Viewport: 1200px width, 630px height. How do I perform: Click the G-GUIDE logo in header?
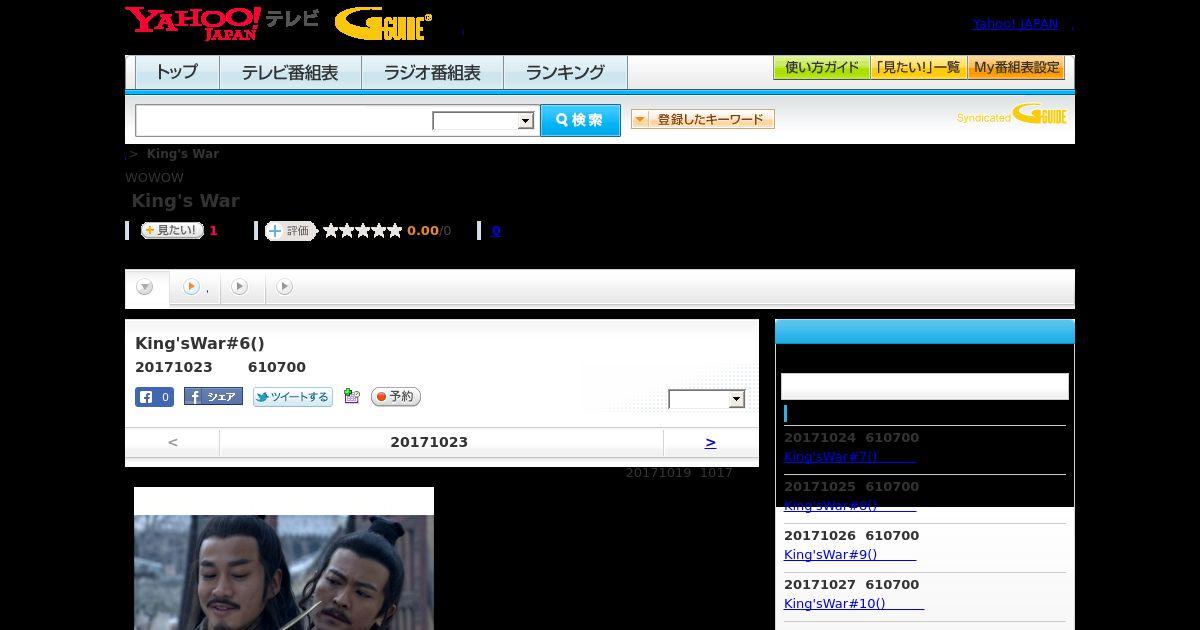click(383, 23)
